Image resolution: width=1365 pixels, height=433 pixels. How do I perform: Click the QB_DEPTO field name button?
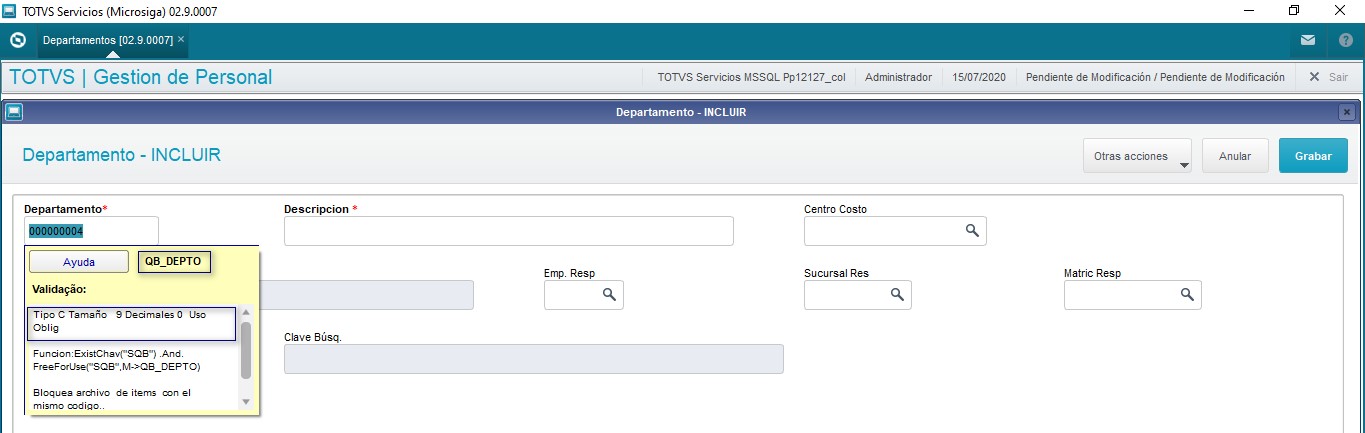173,262
